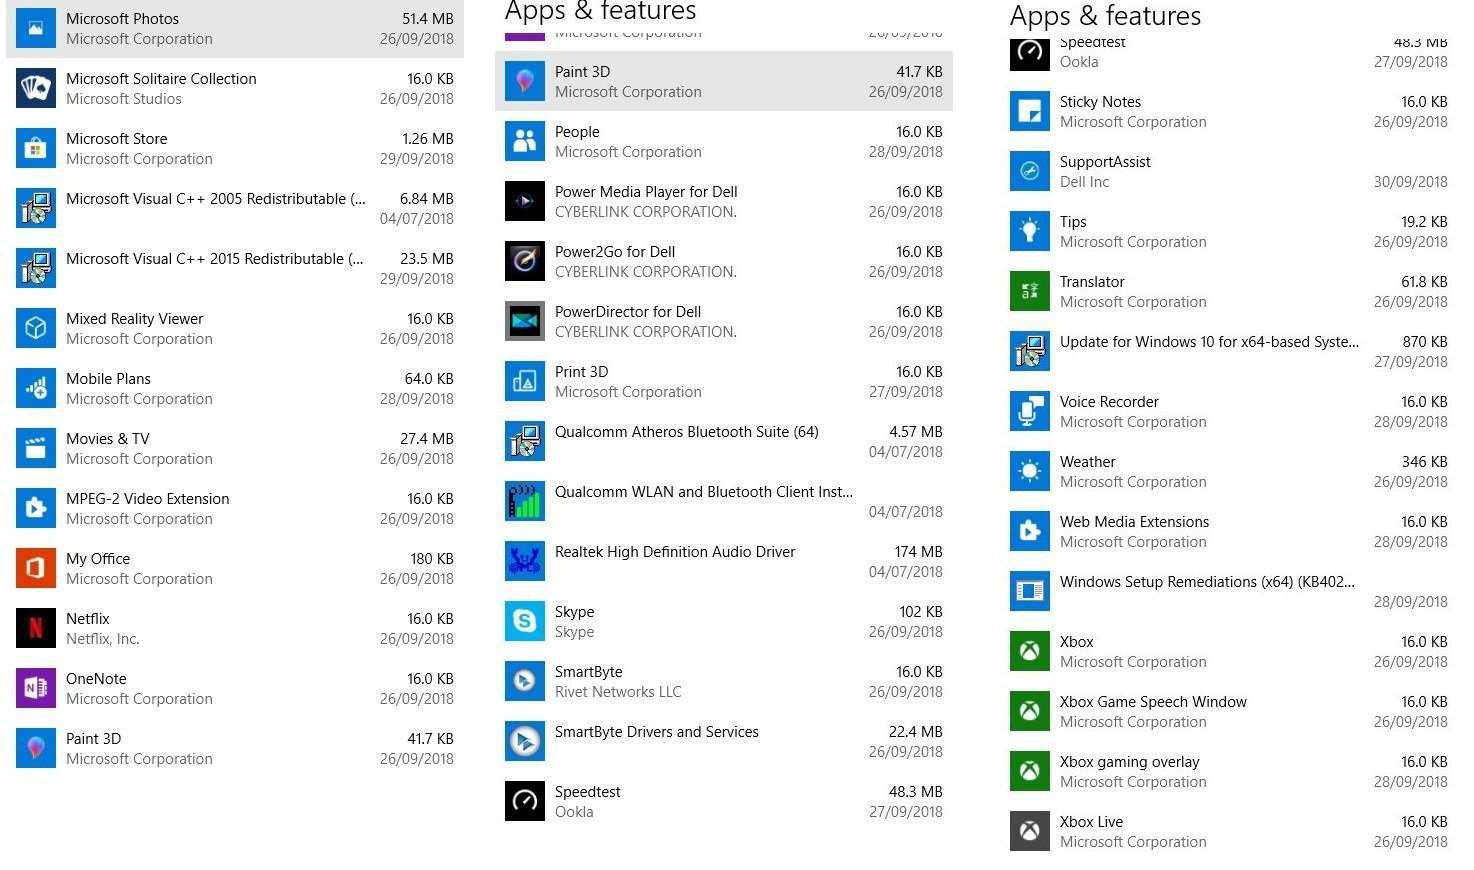Click 'Microsoft Studios' publisher text
The image size is (1474, 870).
124,98
